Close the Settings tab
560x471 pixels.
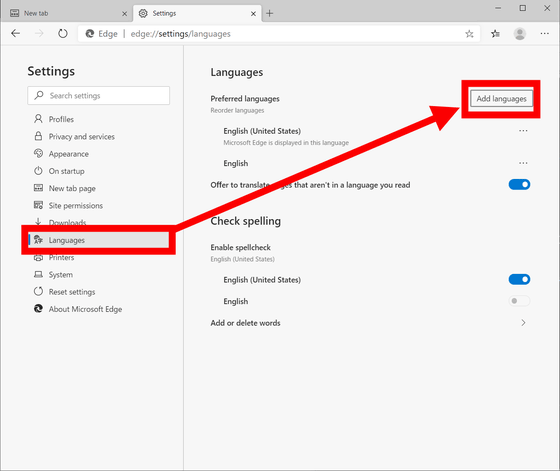[253, 14]
